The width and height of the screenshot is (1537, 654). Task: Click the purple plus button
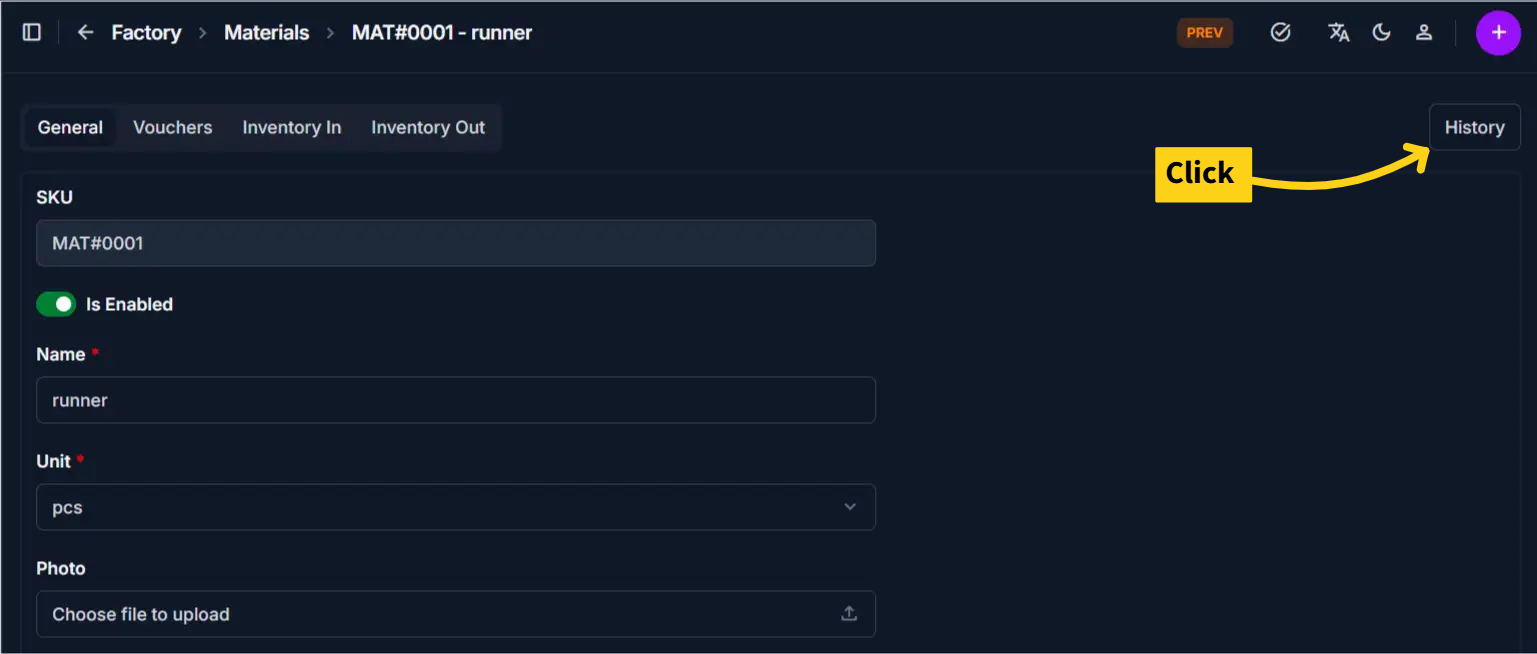[x=1498, y=33]
